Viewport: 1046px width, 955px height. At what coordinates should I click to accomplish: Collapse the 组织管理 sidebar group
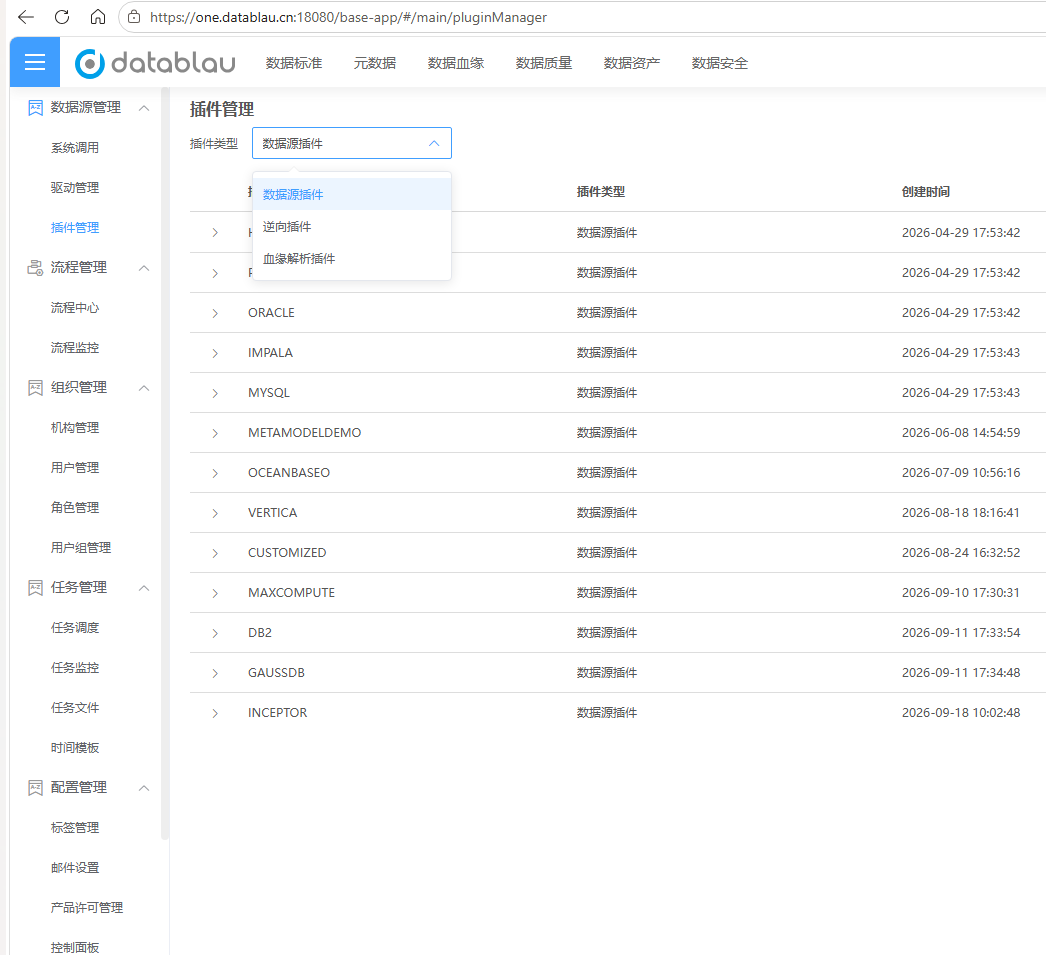144,388
